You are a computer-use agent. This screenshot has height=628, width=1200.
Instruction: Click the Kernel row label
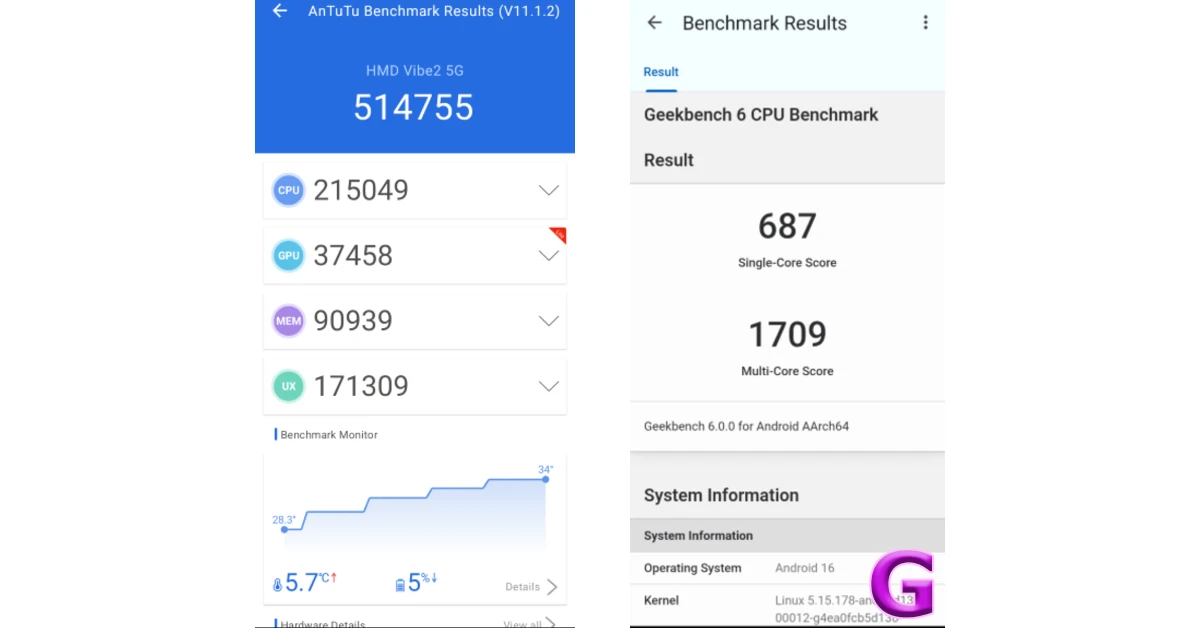(x=661, y=600)
